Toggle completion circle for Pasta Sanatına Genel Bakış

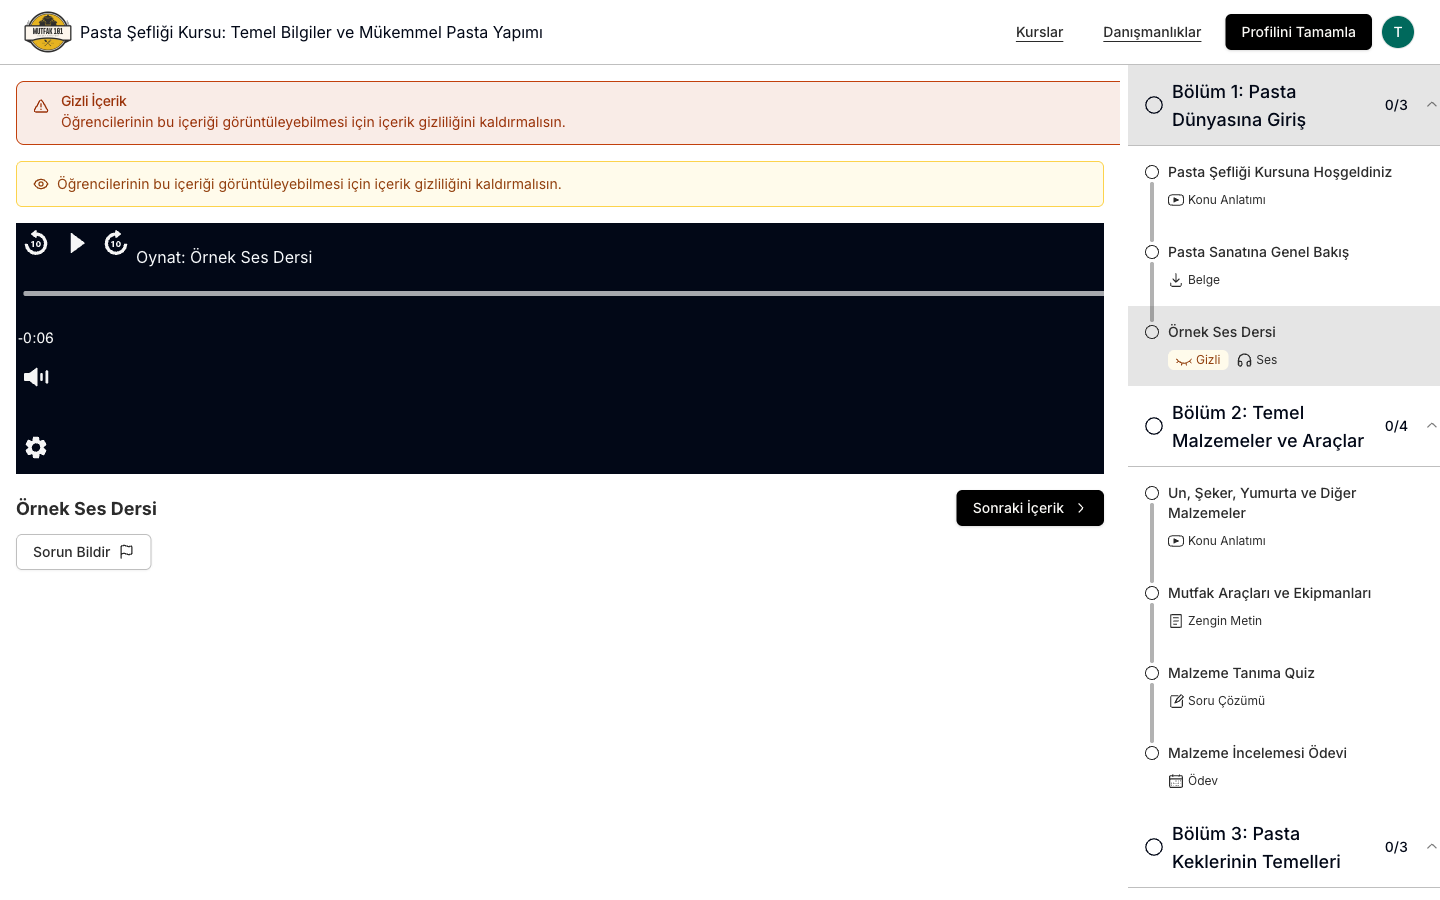[x=1152, y=252]
